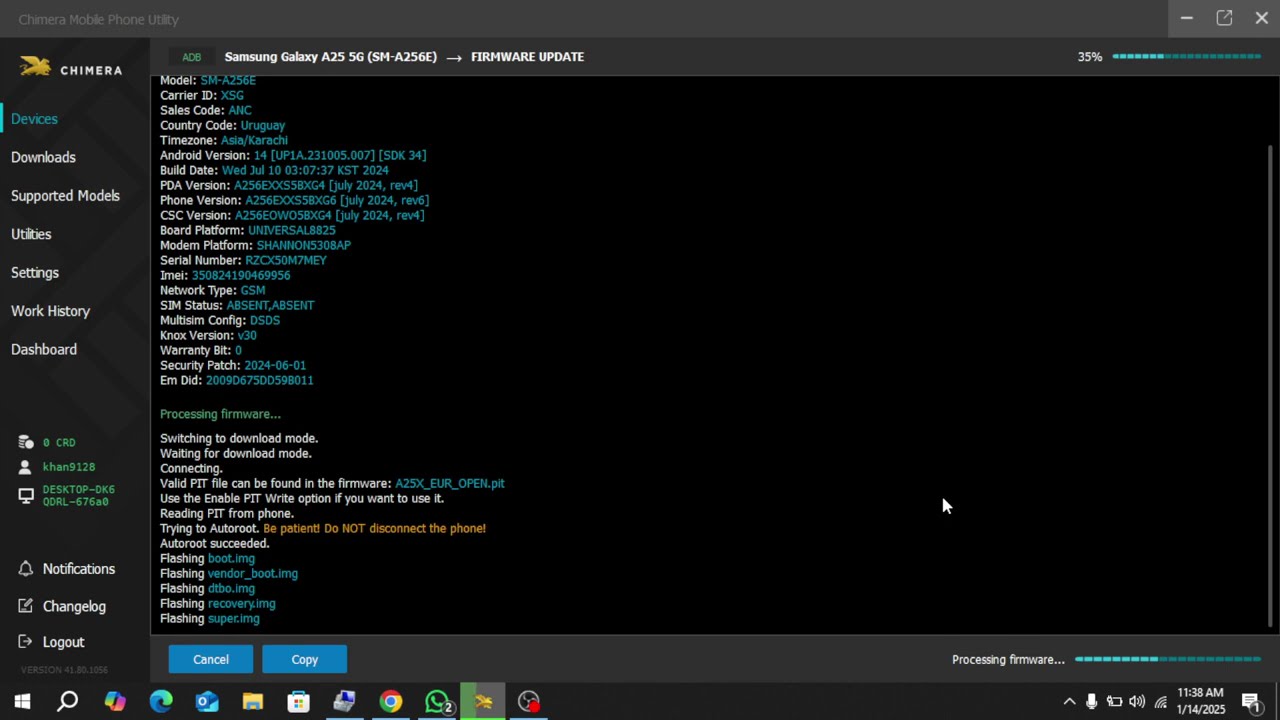Log out of Chimera
This screenshot has width=1280, height=720.
[63, 642]
